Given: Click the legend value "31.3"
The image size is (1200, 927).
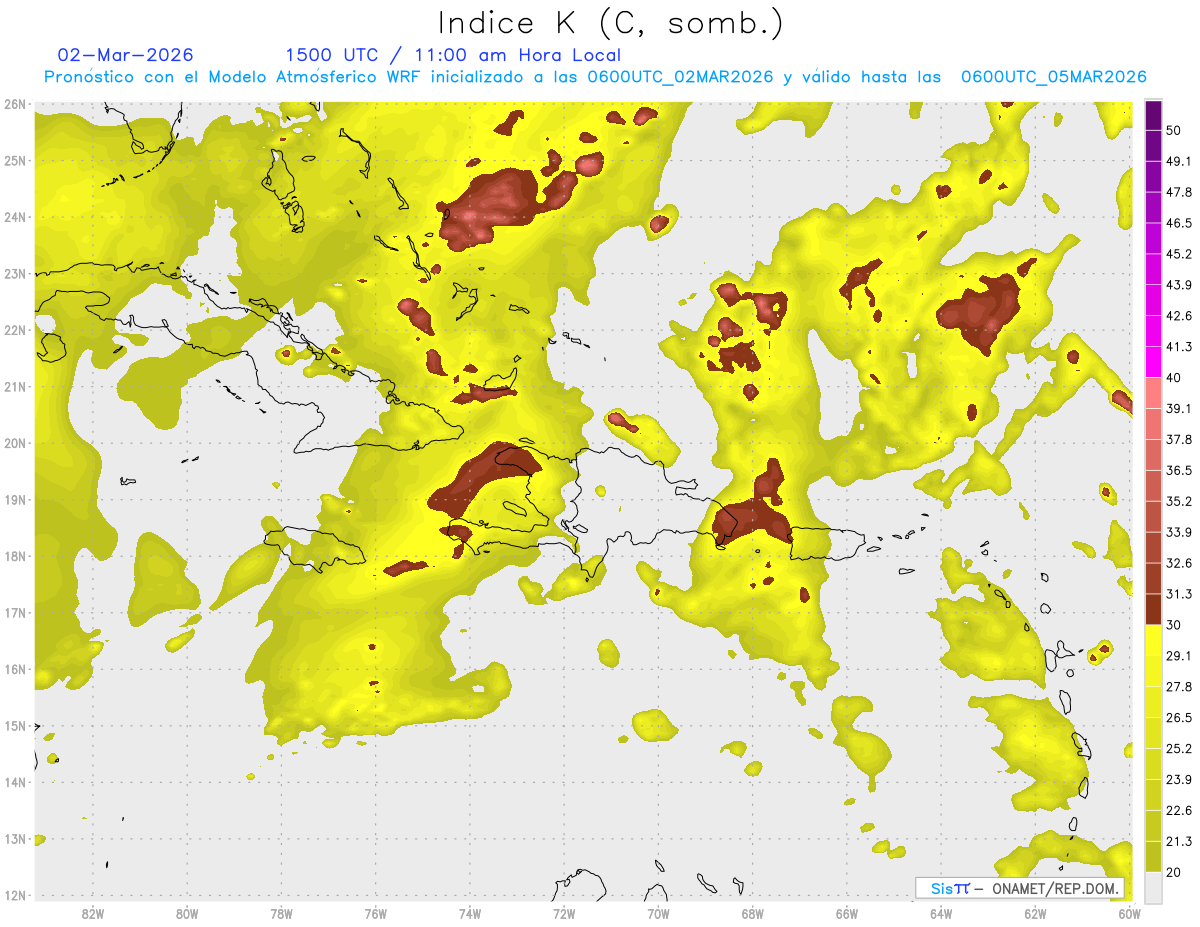Looking at the screenshot, I should pyautogui.click(x=1179, y=594).
